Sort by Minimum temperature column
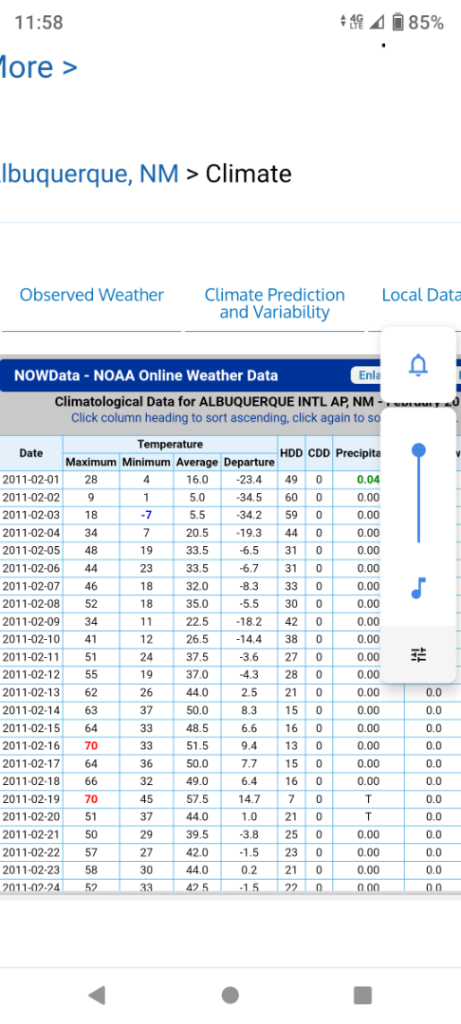This screenshot has height=1024, width=461. coord(146,462)
